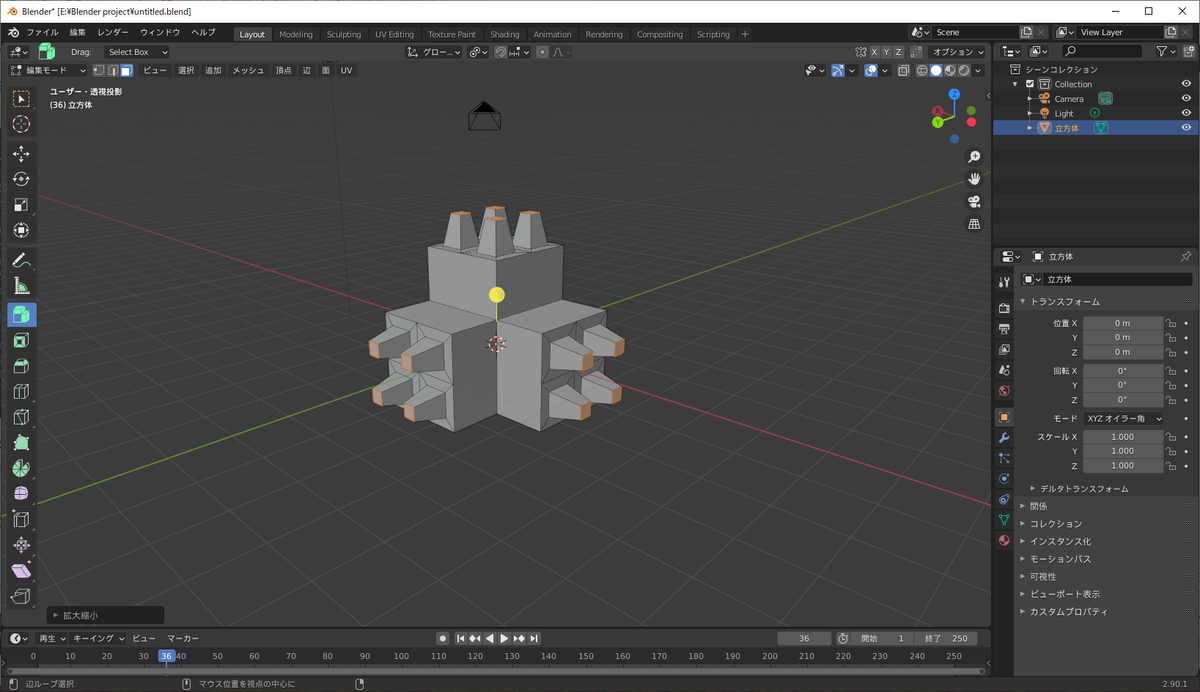Select the Select Box tool in toolbar

pyautogui.click(x=21, y=99)
